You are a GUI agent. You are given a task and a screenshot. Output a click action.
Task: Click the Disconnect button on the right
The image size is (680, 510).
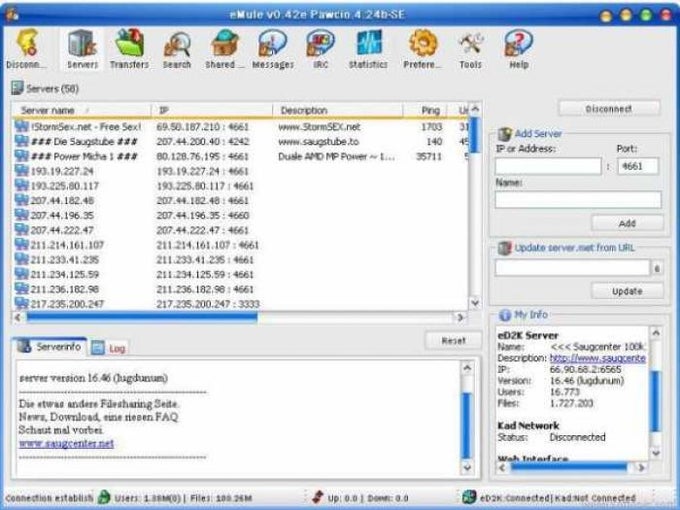tap(609, 108)
